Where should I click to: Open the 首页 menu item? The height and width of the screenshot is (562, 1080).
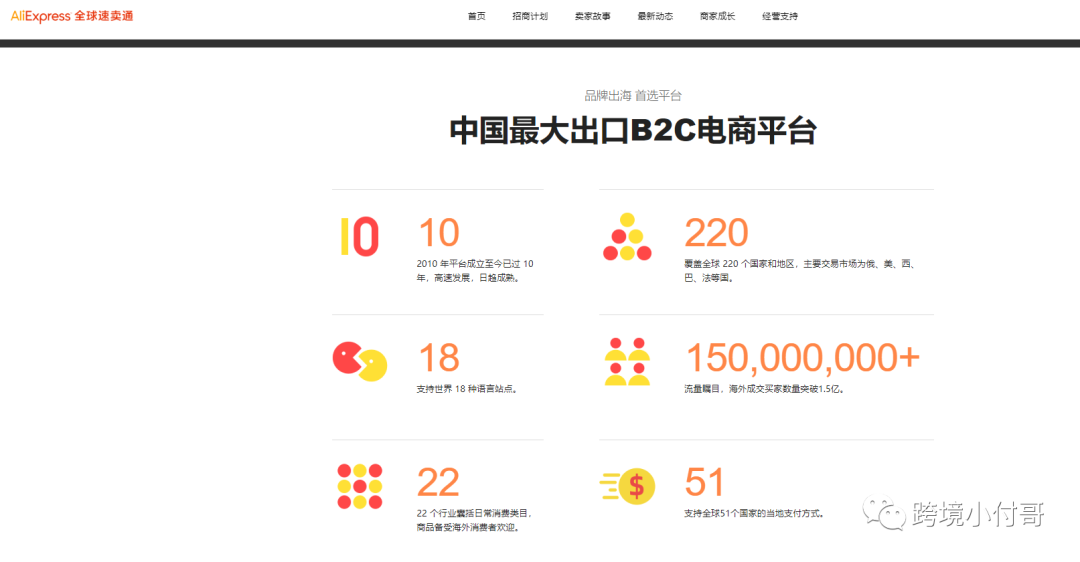(477, 16)
